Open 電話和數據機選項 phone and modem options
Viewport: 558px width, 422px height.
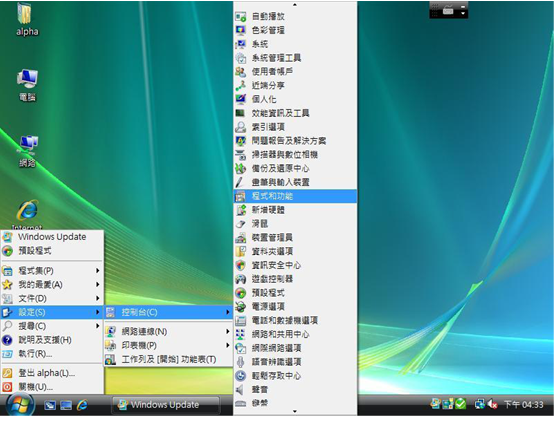pyautogui.click(x=295, y=321)
